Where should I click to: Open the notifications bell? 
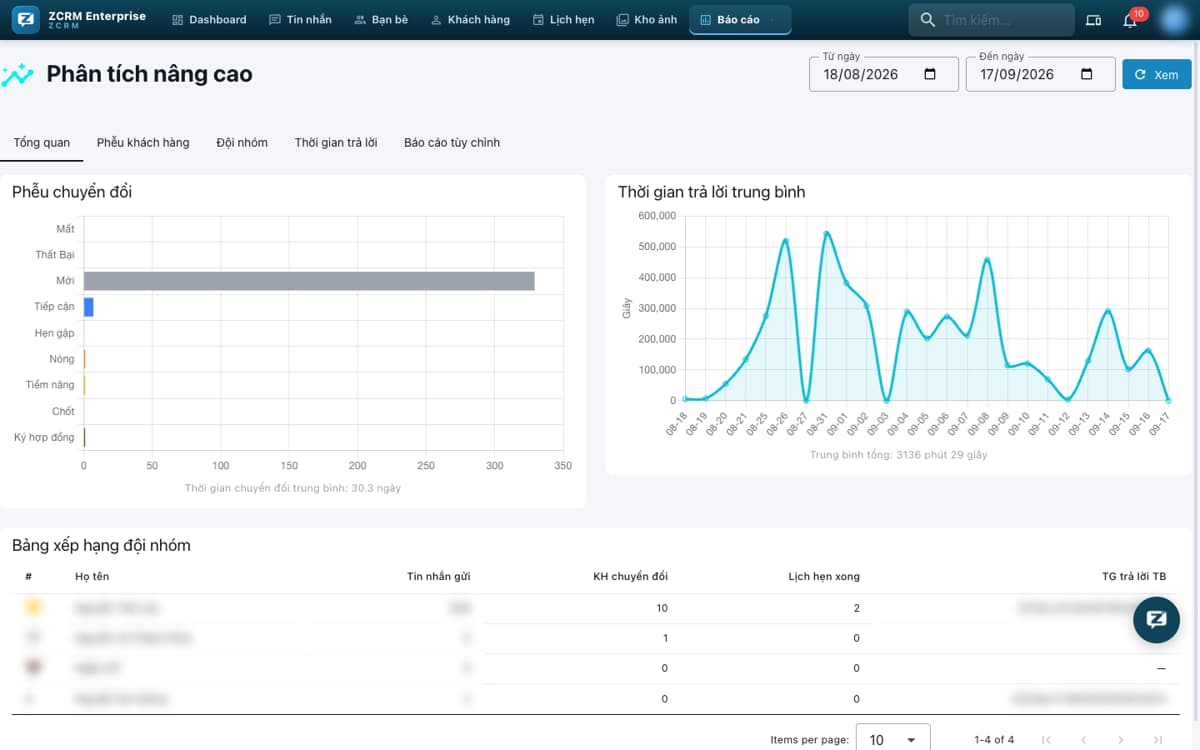click(x=1130, y=20)
